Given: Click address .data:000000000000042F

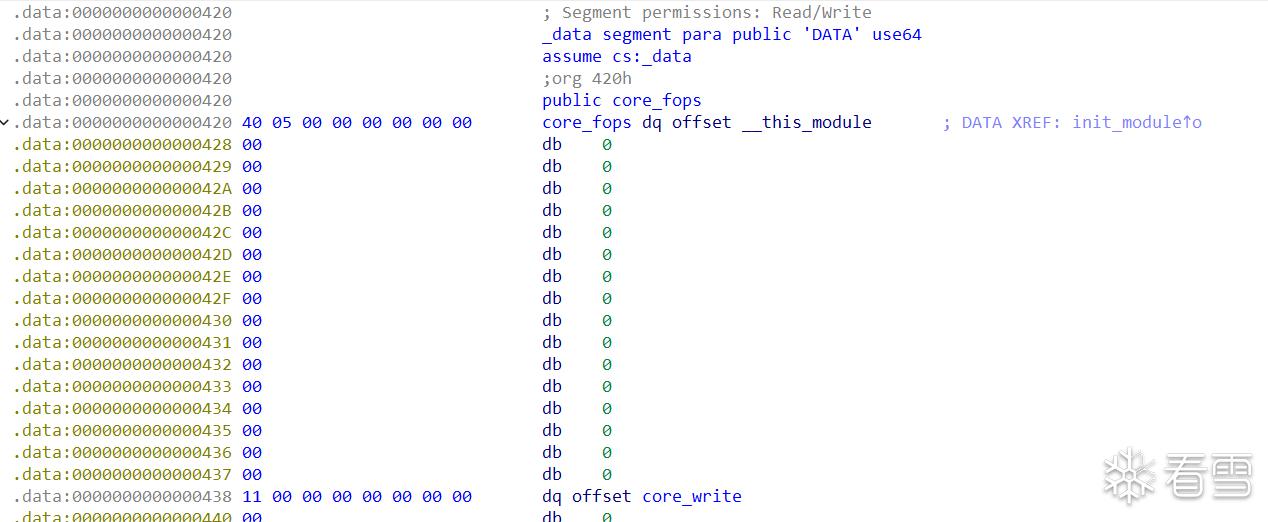Looking at the screenshot, I should click(x=122, y=299).
